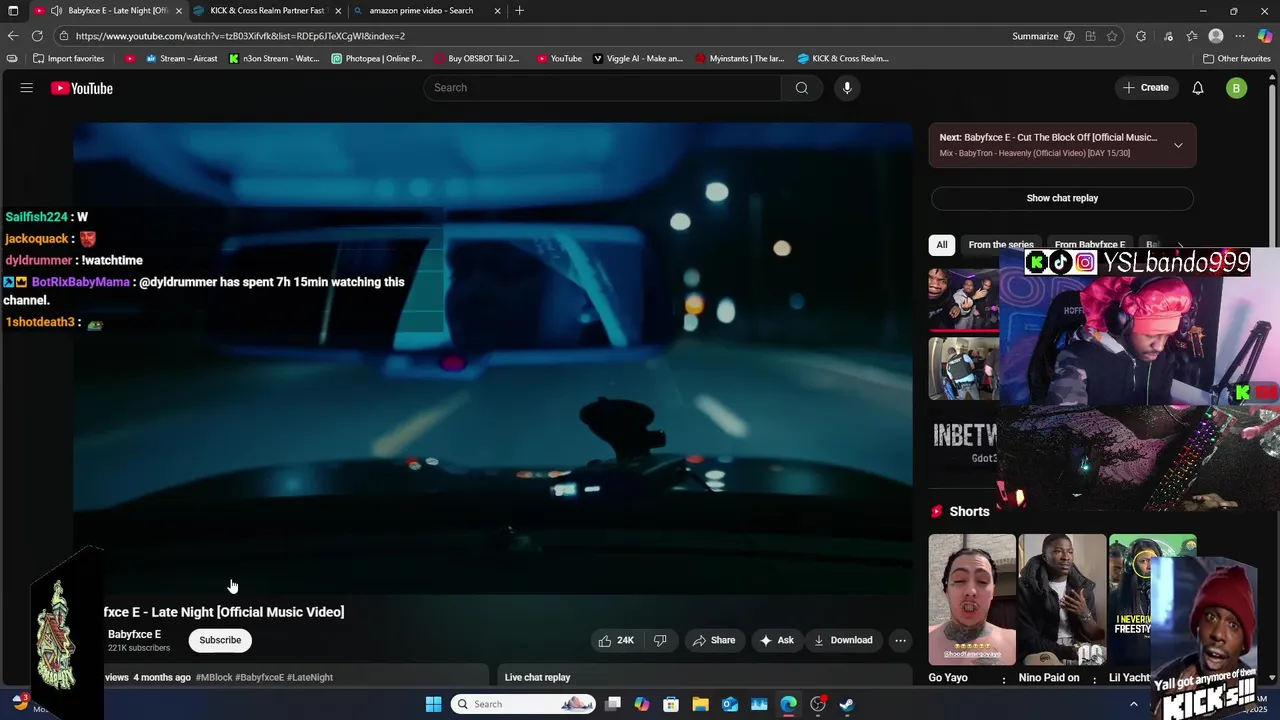Open Nino Paid short thumbnail
Image resolution: width=1280 pixels, height=720 pixels.
(1062, 600)
